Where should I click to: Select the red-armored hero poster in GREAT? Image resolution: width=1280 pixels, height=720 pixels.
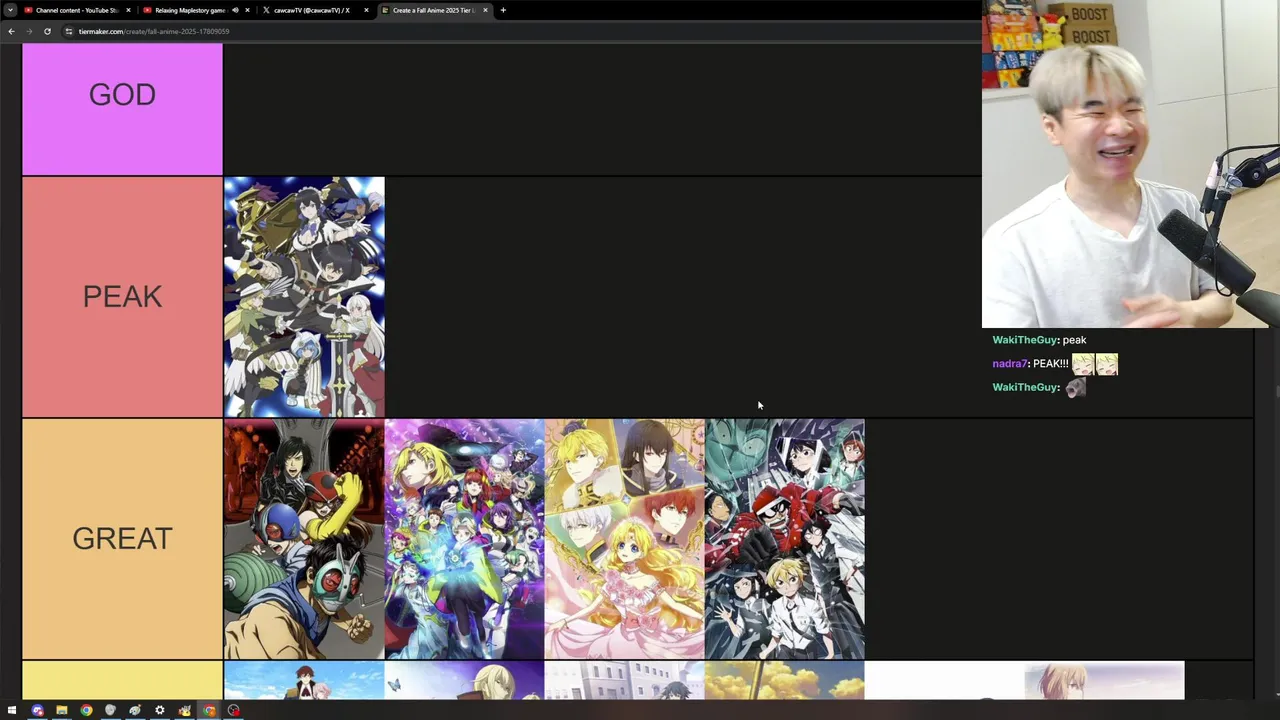(785, 539)
